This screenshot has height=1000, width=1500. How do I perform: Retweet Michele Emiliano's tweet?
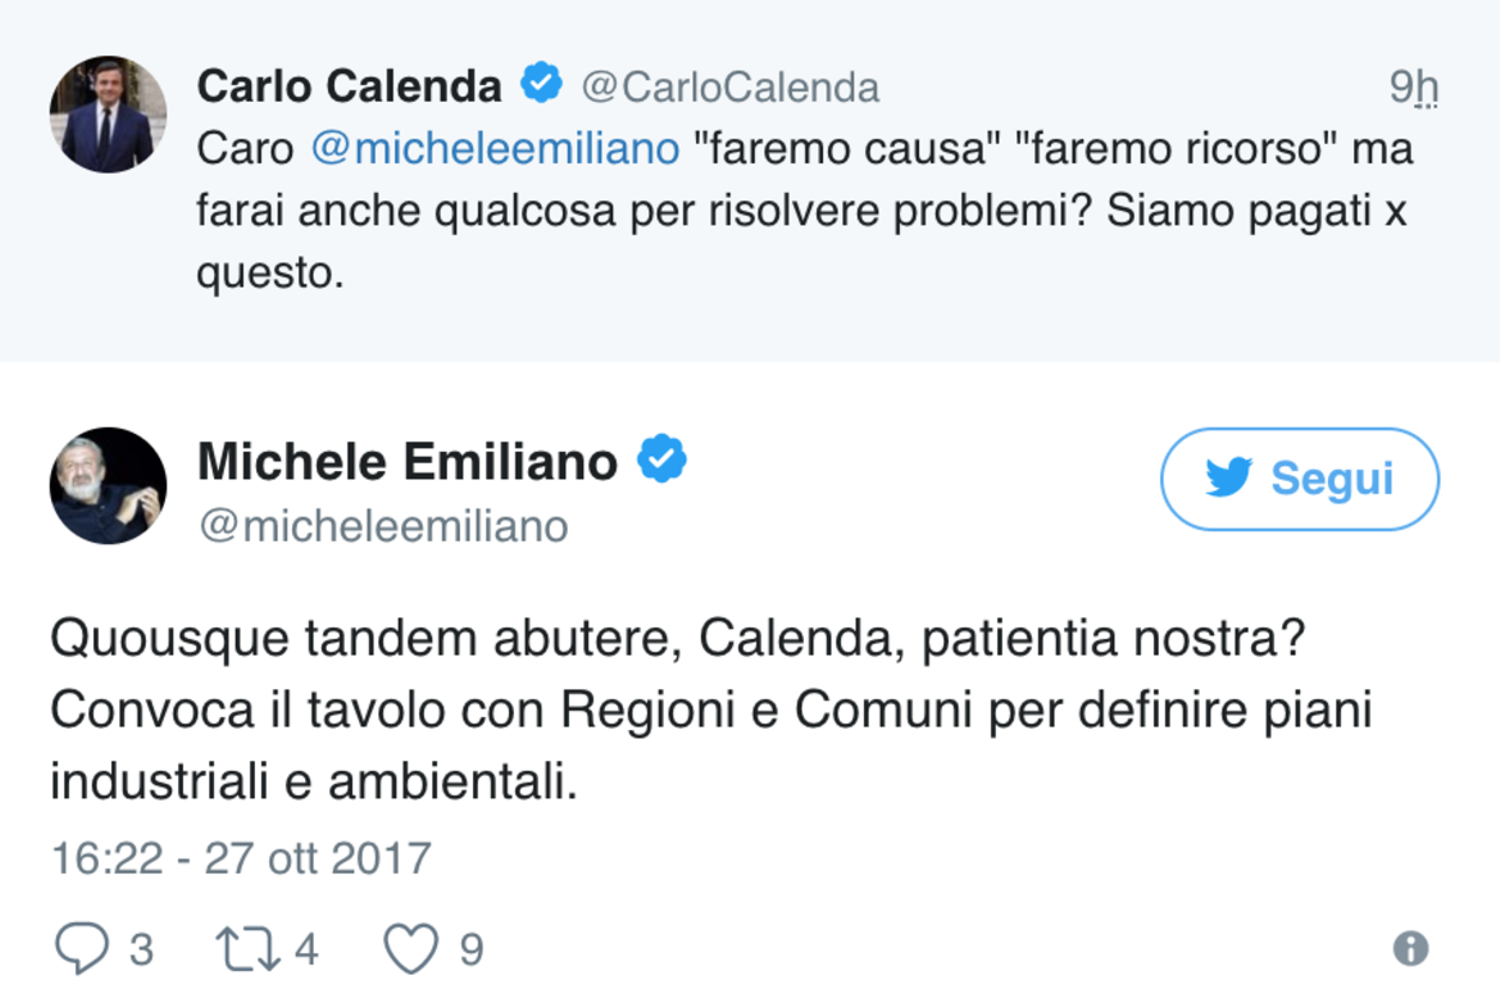[248, 949]
